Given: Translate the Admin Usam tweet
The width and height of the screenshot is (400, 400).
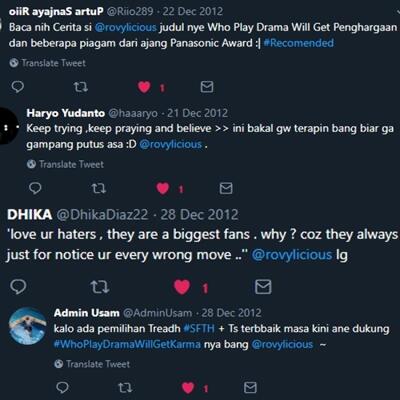Looking at the screenshot, I should 92,364.
